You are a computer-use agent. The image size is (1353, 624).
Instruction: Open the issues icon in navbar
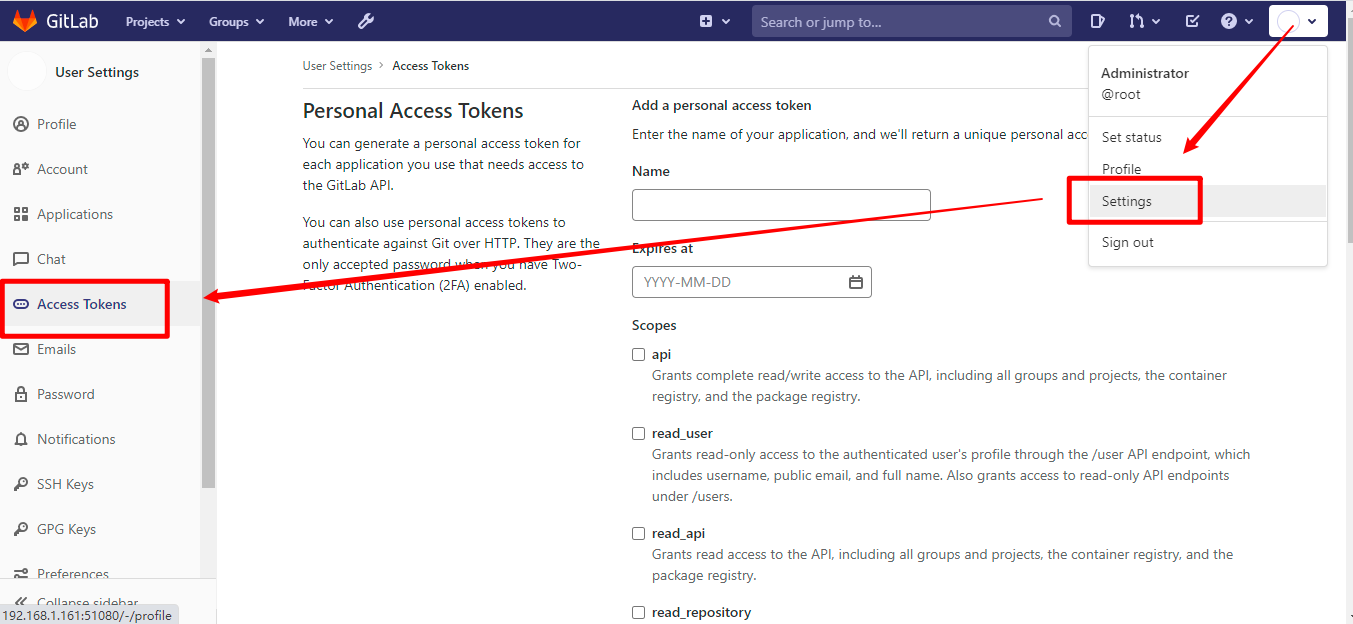(1097, 21)
